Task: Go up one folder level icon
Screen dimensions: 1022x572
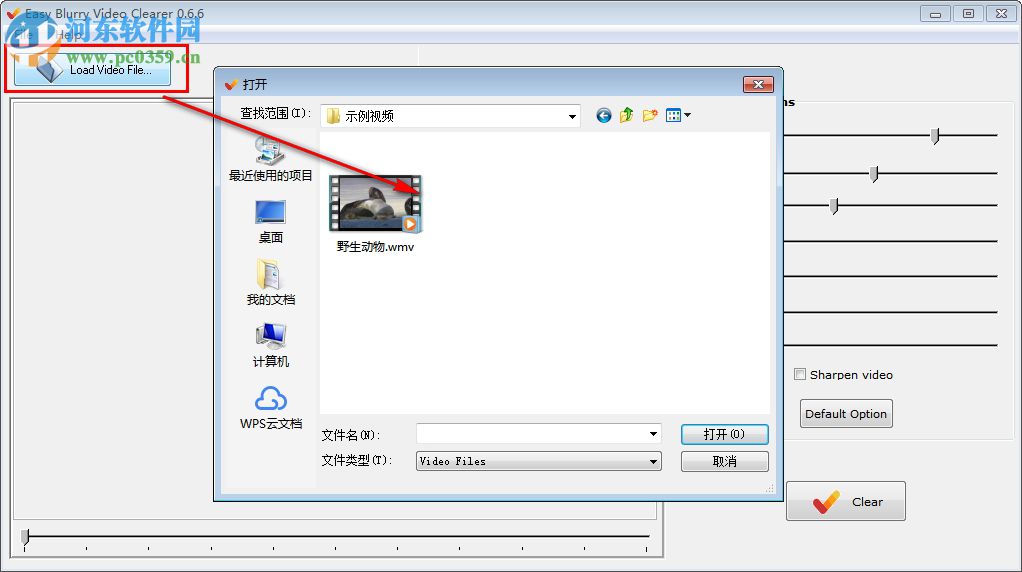Action: (x=626, y=115)
